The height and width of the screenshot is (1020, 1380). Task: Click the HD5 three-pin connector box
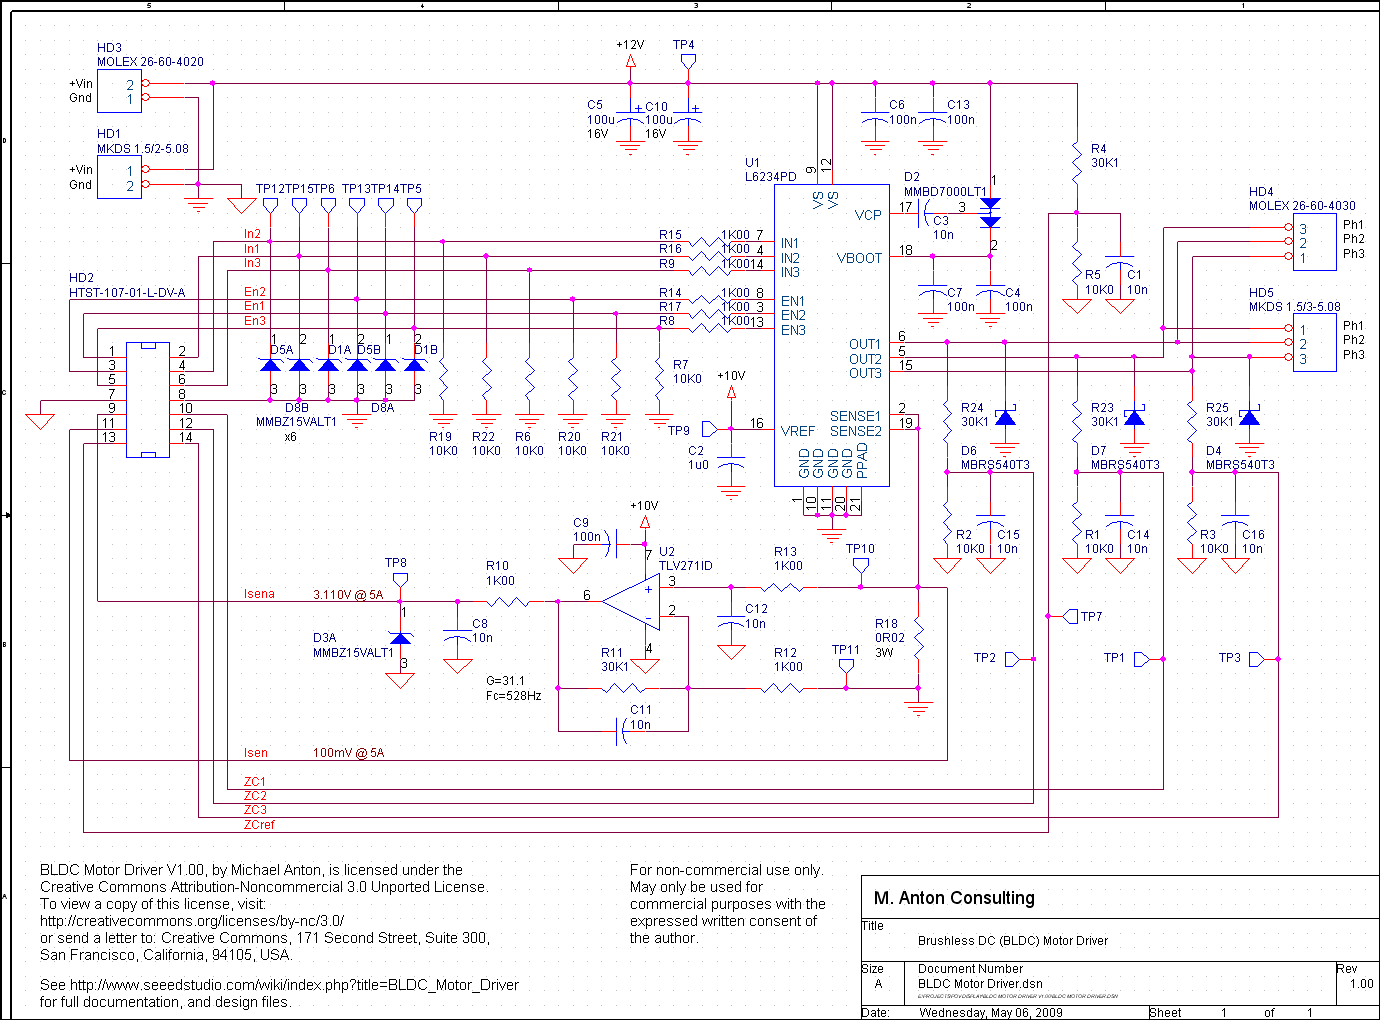click(x=1314, y=342)
